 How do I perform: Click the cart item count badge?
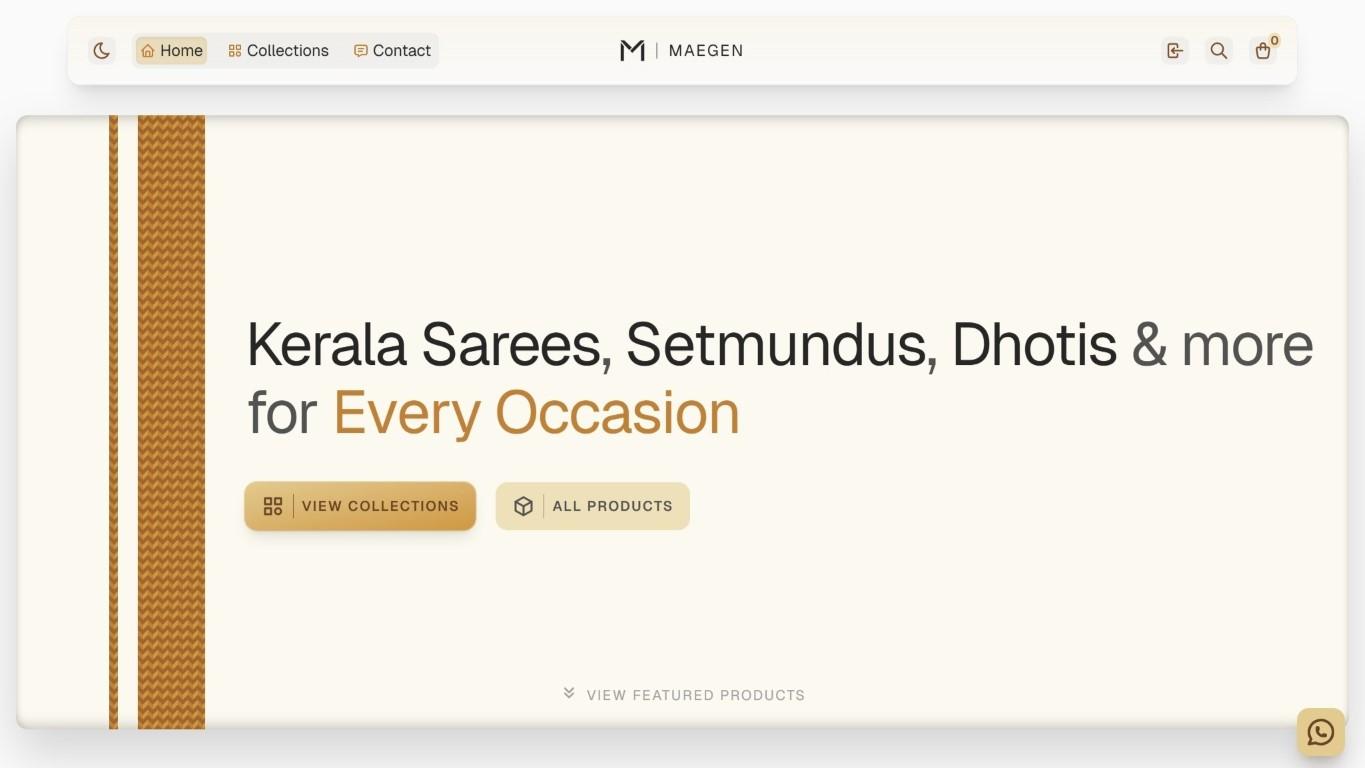tap(1274, 41)
